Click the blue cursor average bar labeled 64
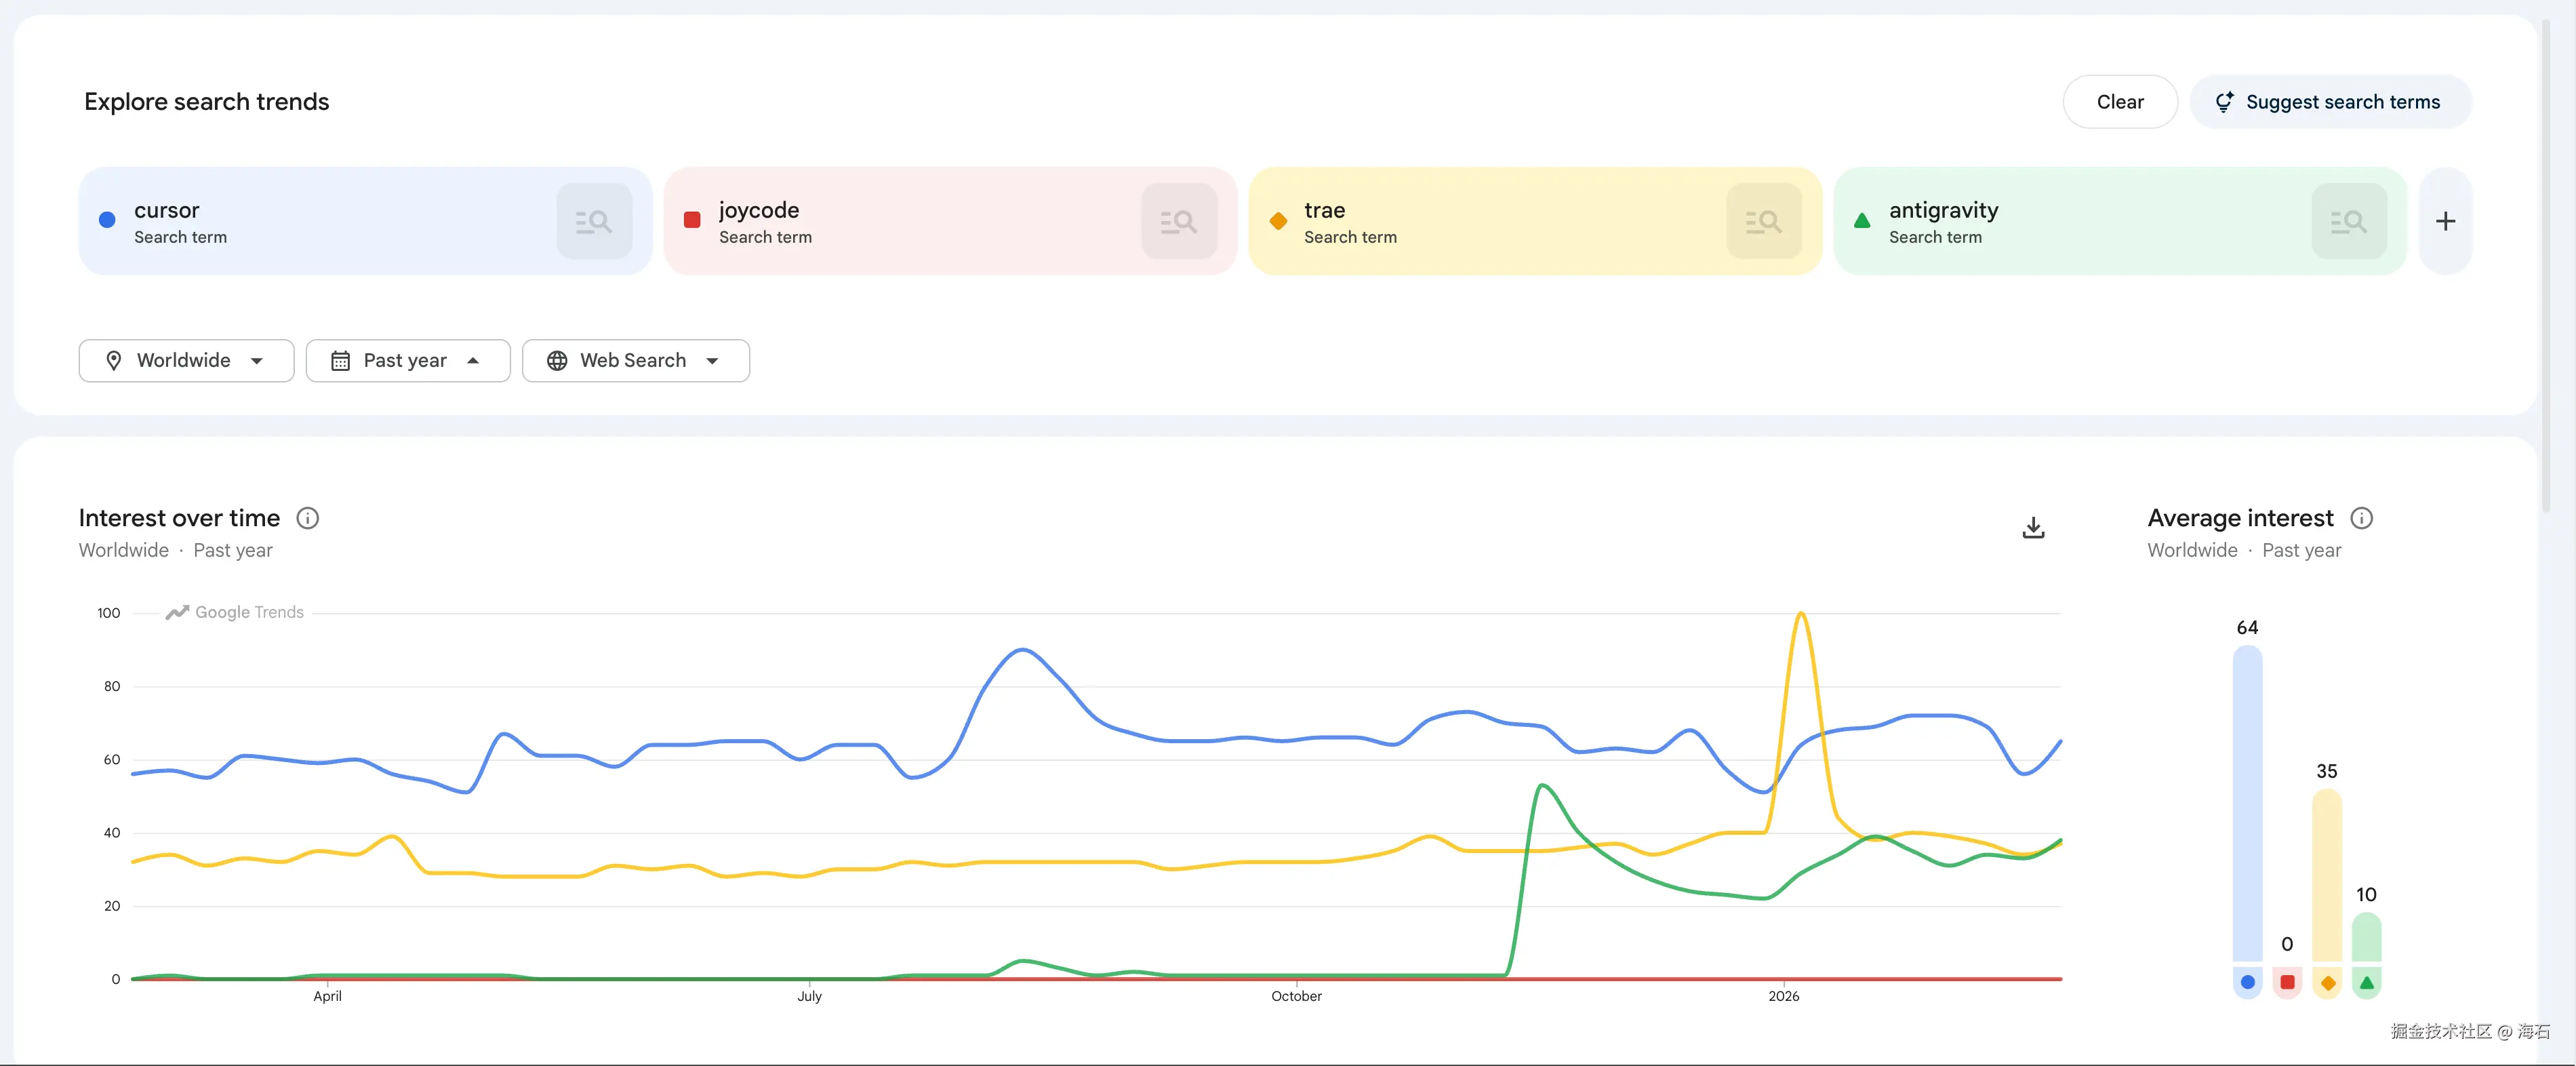This screenshot has width=2576, height=1066. tap(2247, 803)
